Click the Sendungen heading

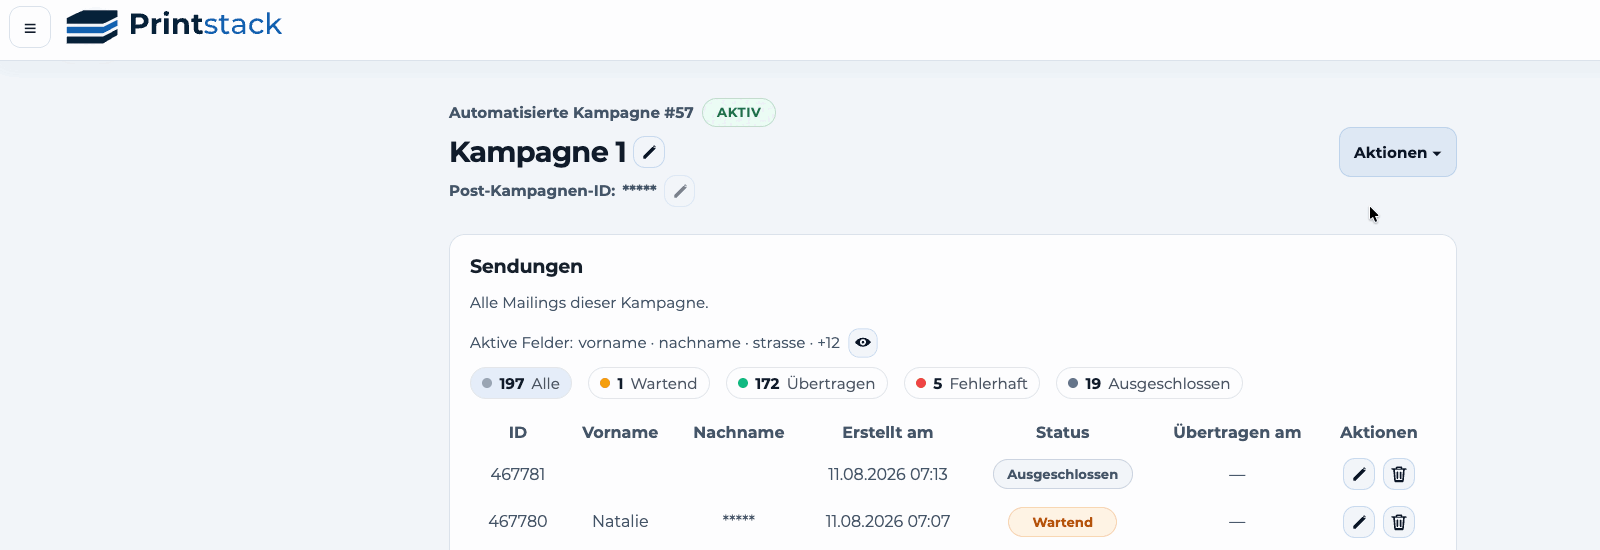click(x=526, y=266)
